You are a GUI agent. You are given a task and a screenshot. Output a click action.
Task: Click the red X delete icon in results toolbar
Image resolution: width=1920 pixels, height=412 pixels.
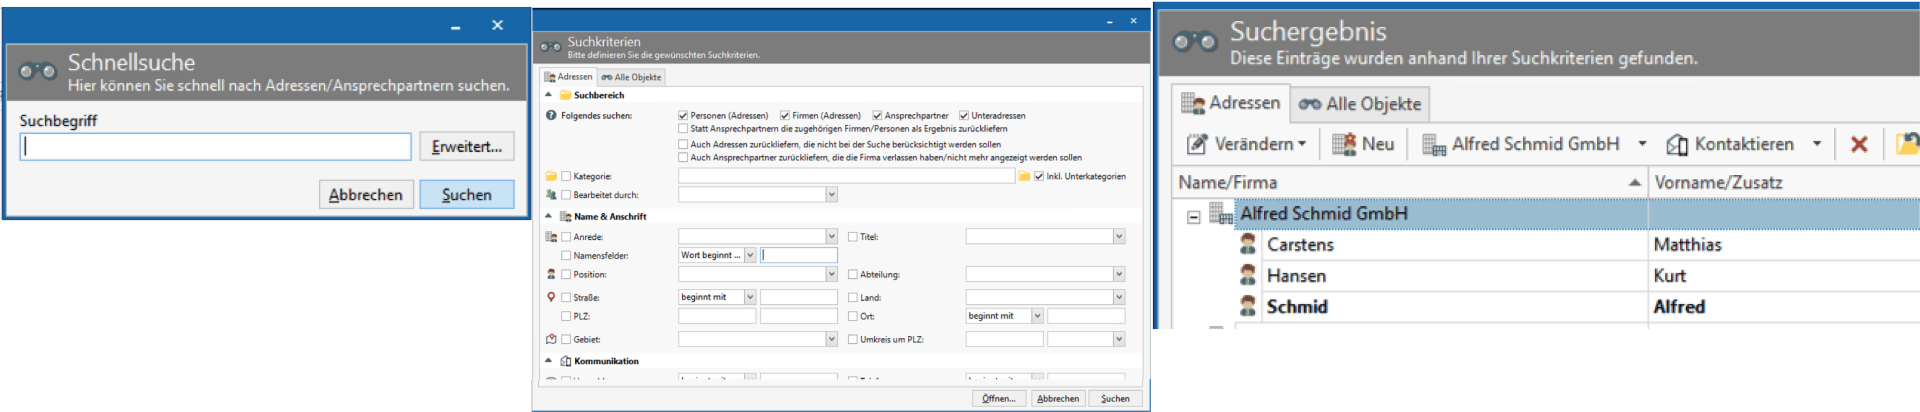[1859, 145]
